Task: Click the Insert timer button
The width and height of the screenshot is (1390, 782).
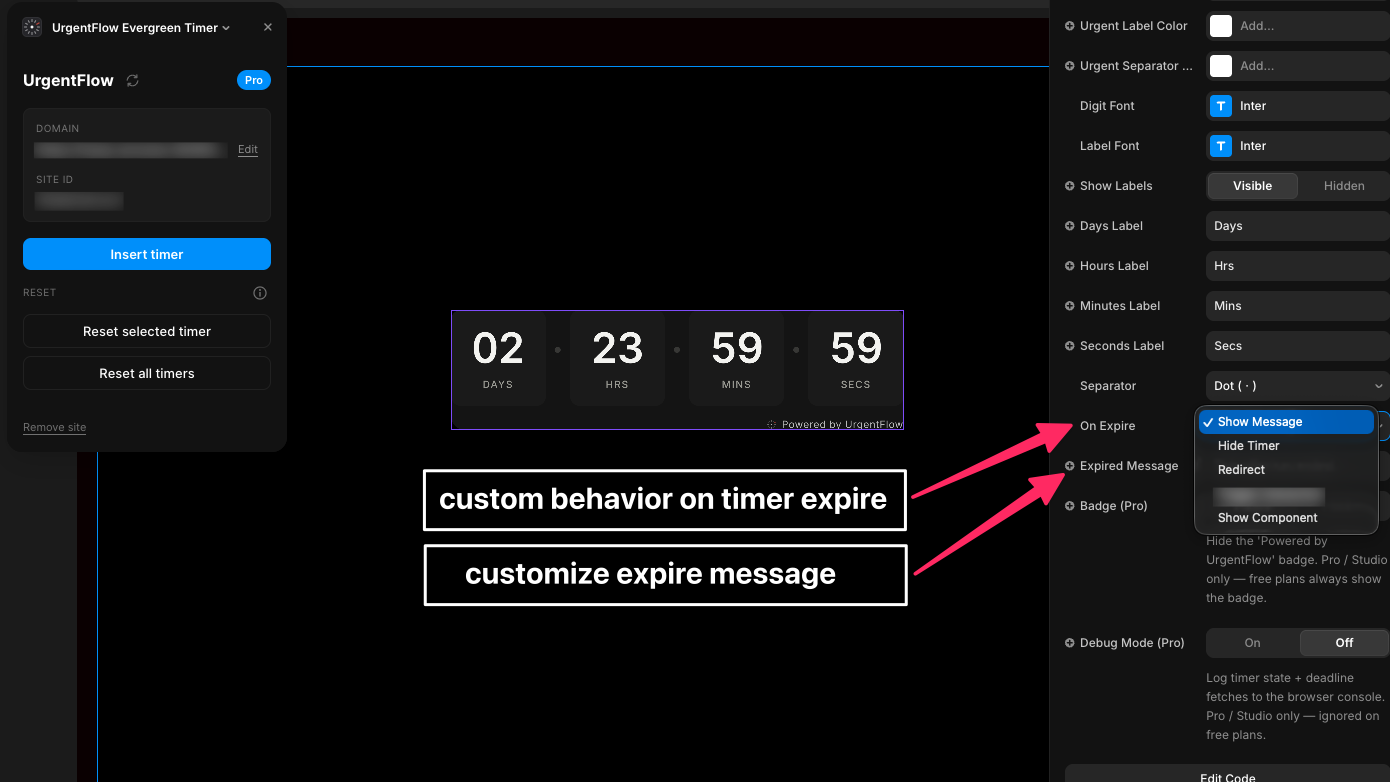Action: (x=147, y=254)
